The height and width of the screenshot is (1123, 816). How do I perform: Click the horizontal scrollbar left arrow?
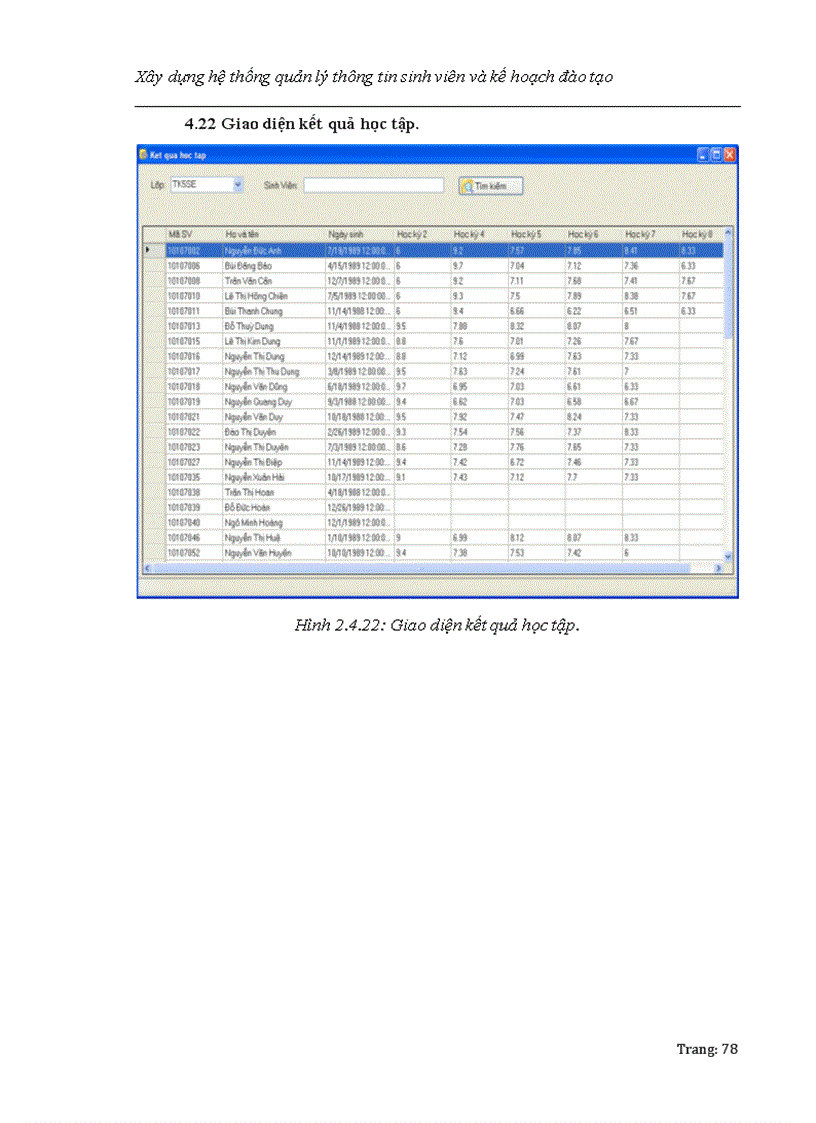(146, 568)
